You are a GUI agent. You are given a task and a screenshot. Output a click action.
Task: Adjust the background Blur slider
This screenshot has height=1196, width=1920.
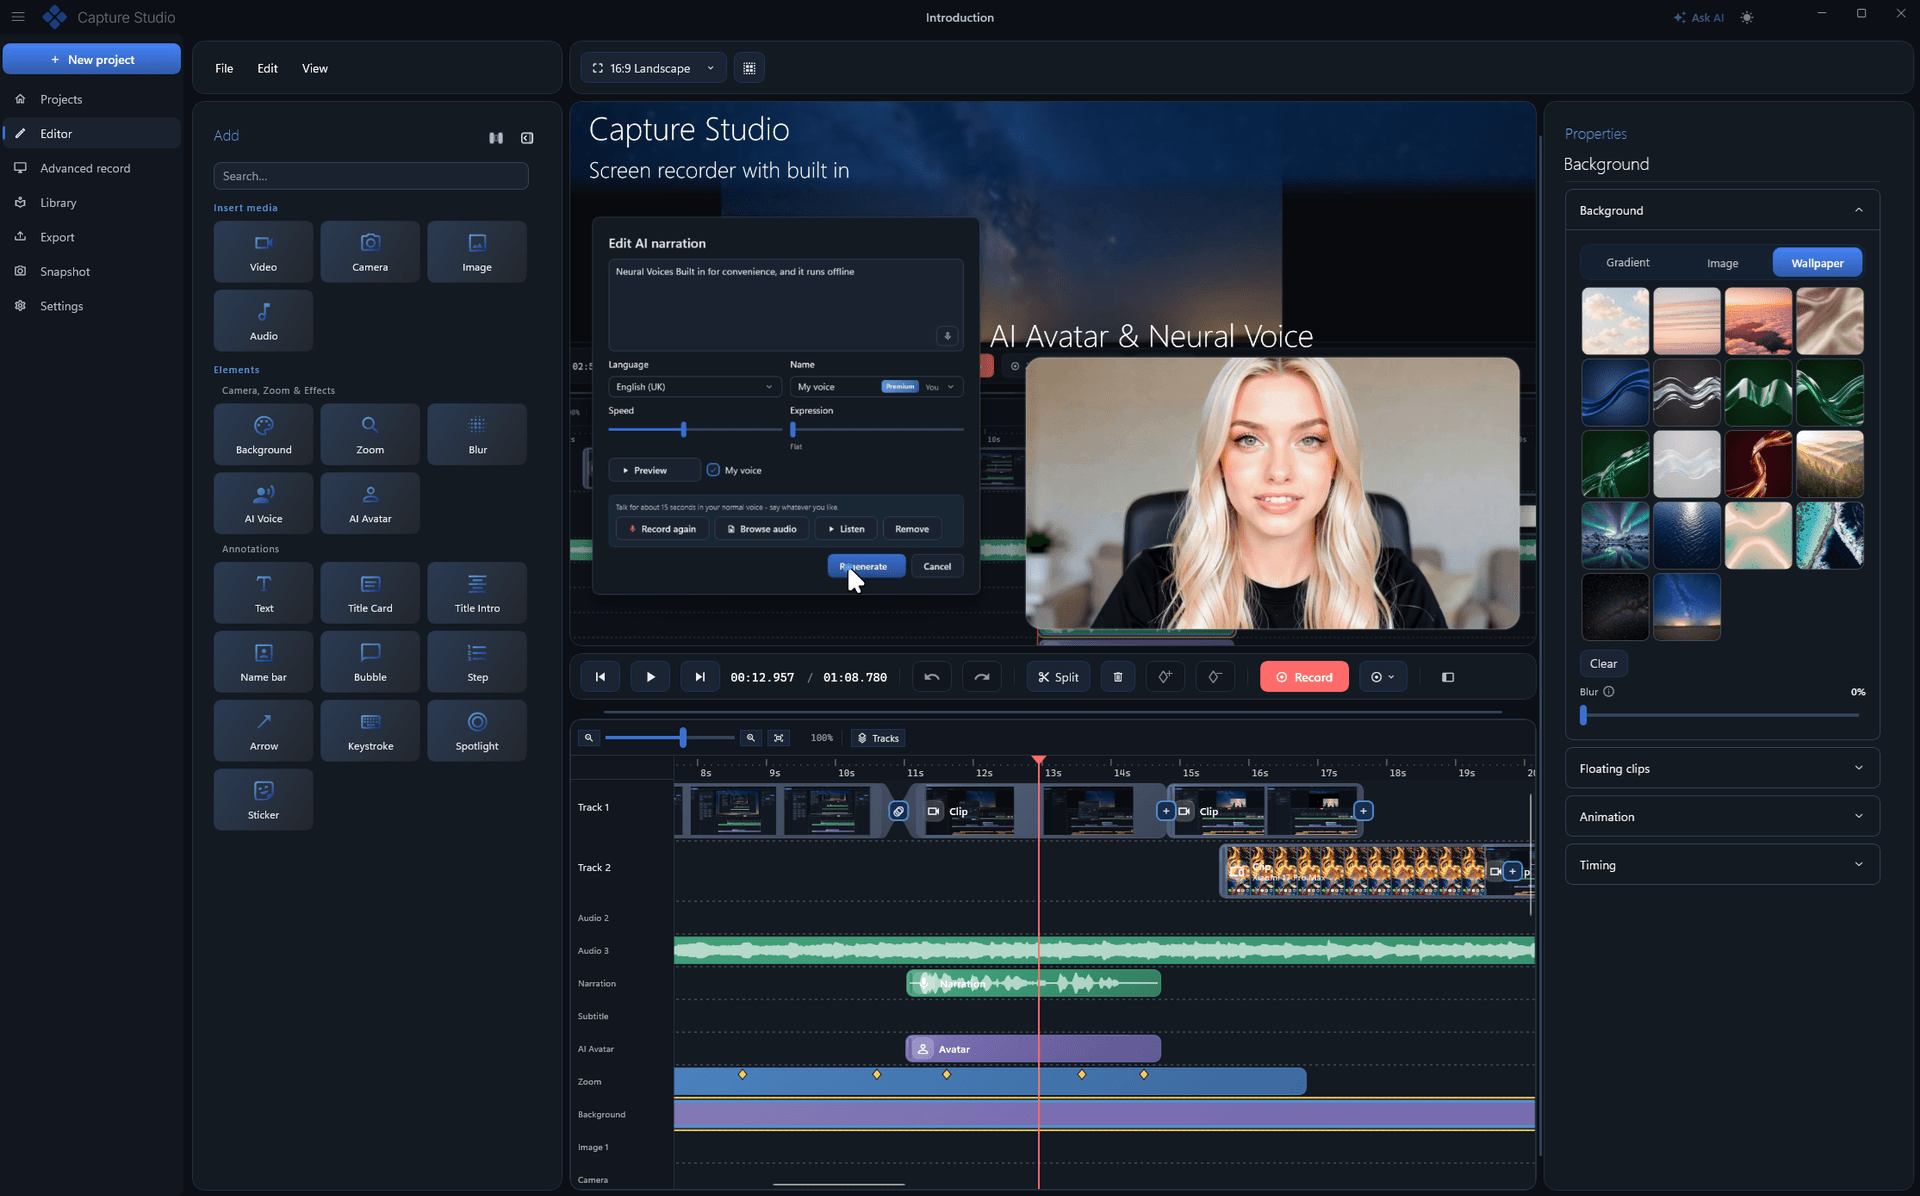click(1720, 715)
